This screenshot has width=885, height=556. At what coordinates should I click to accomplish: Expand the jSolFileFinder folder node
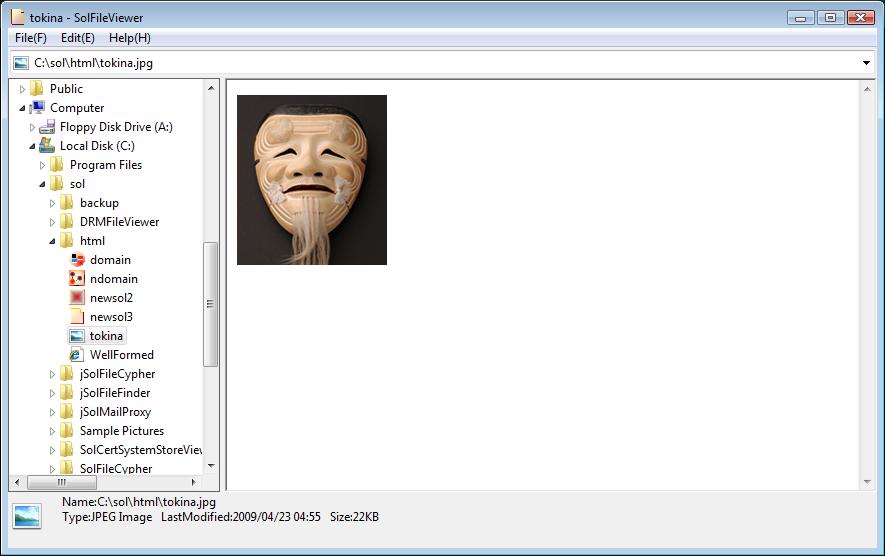coord(52,393)
